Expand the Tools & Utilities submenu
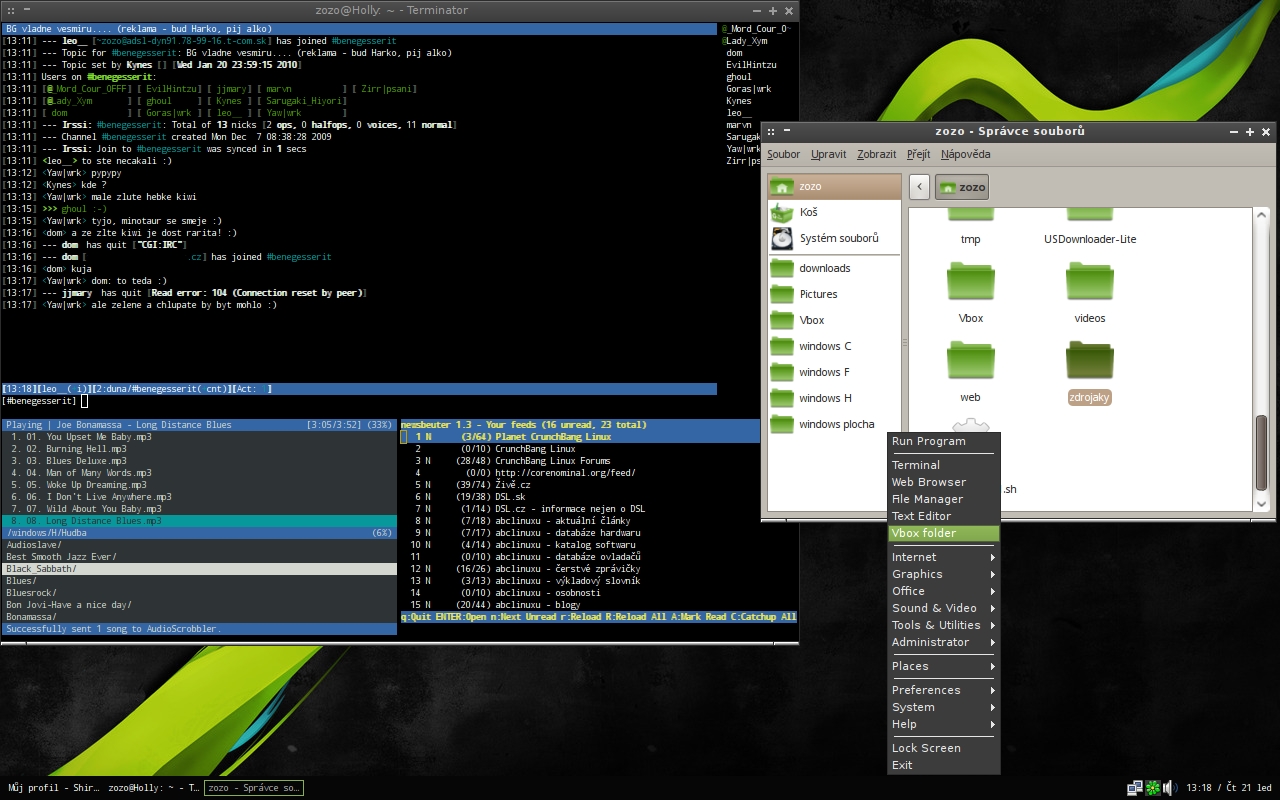This screenshot has width=1280, height=800. [944, 625]
